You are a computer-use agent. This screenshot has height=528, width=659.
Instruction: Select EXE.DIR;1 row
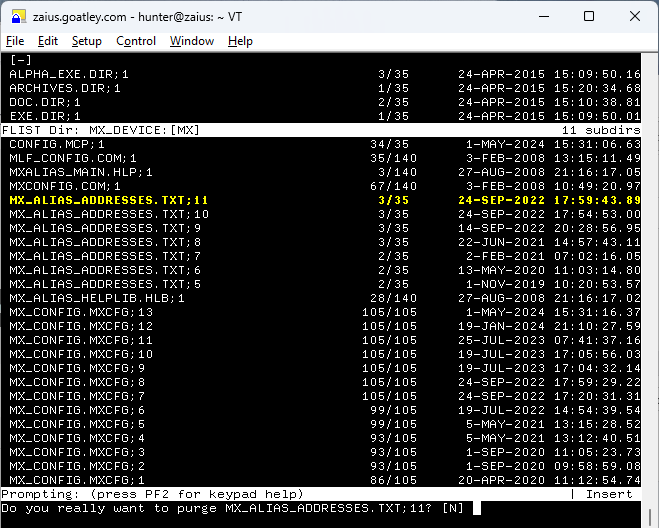324,116
